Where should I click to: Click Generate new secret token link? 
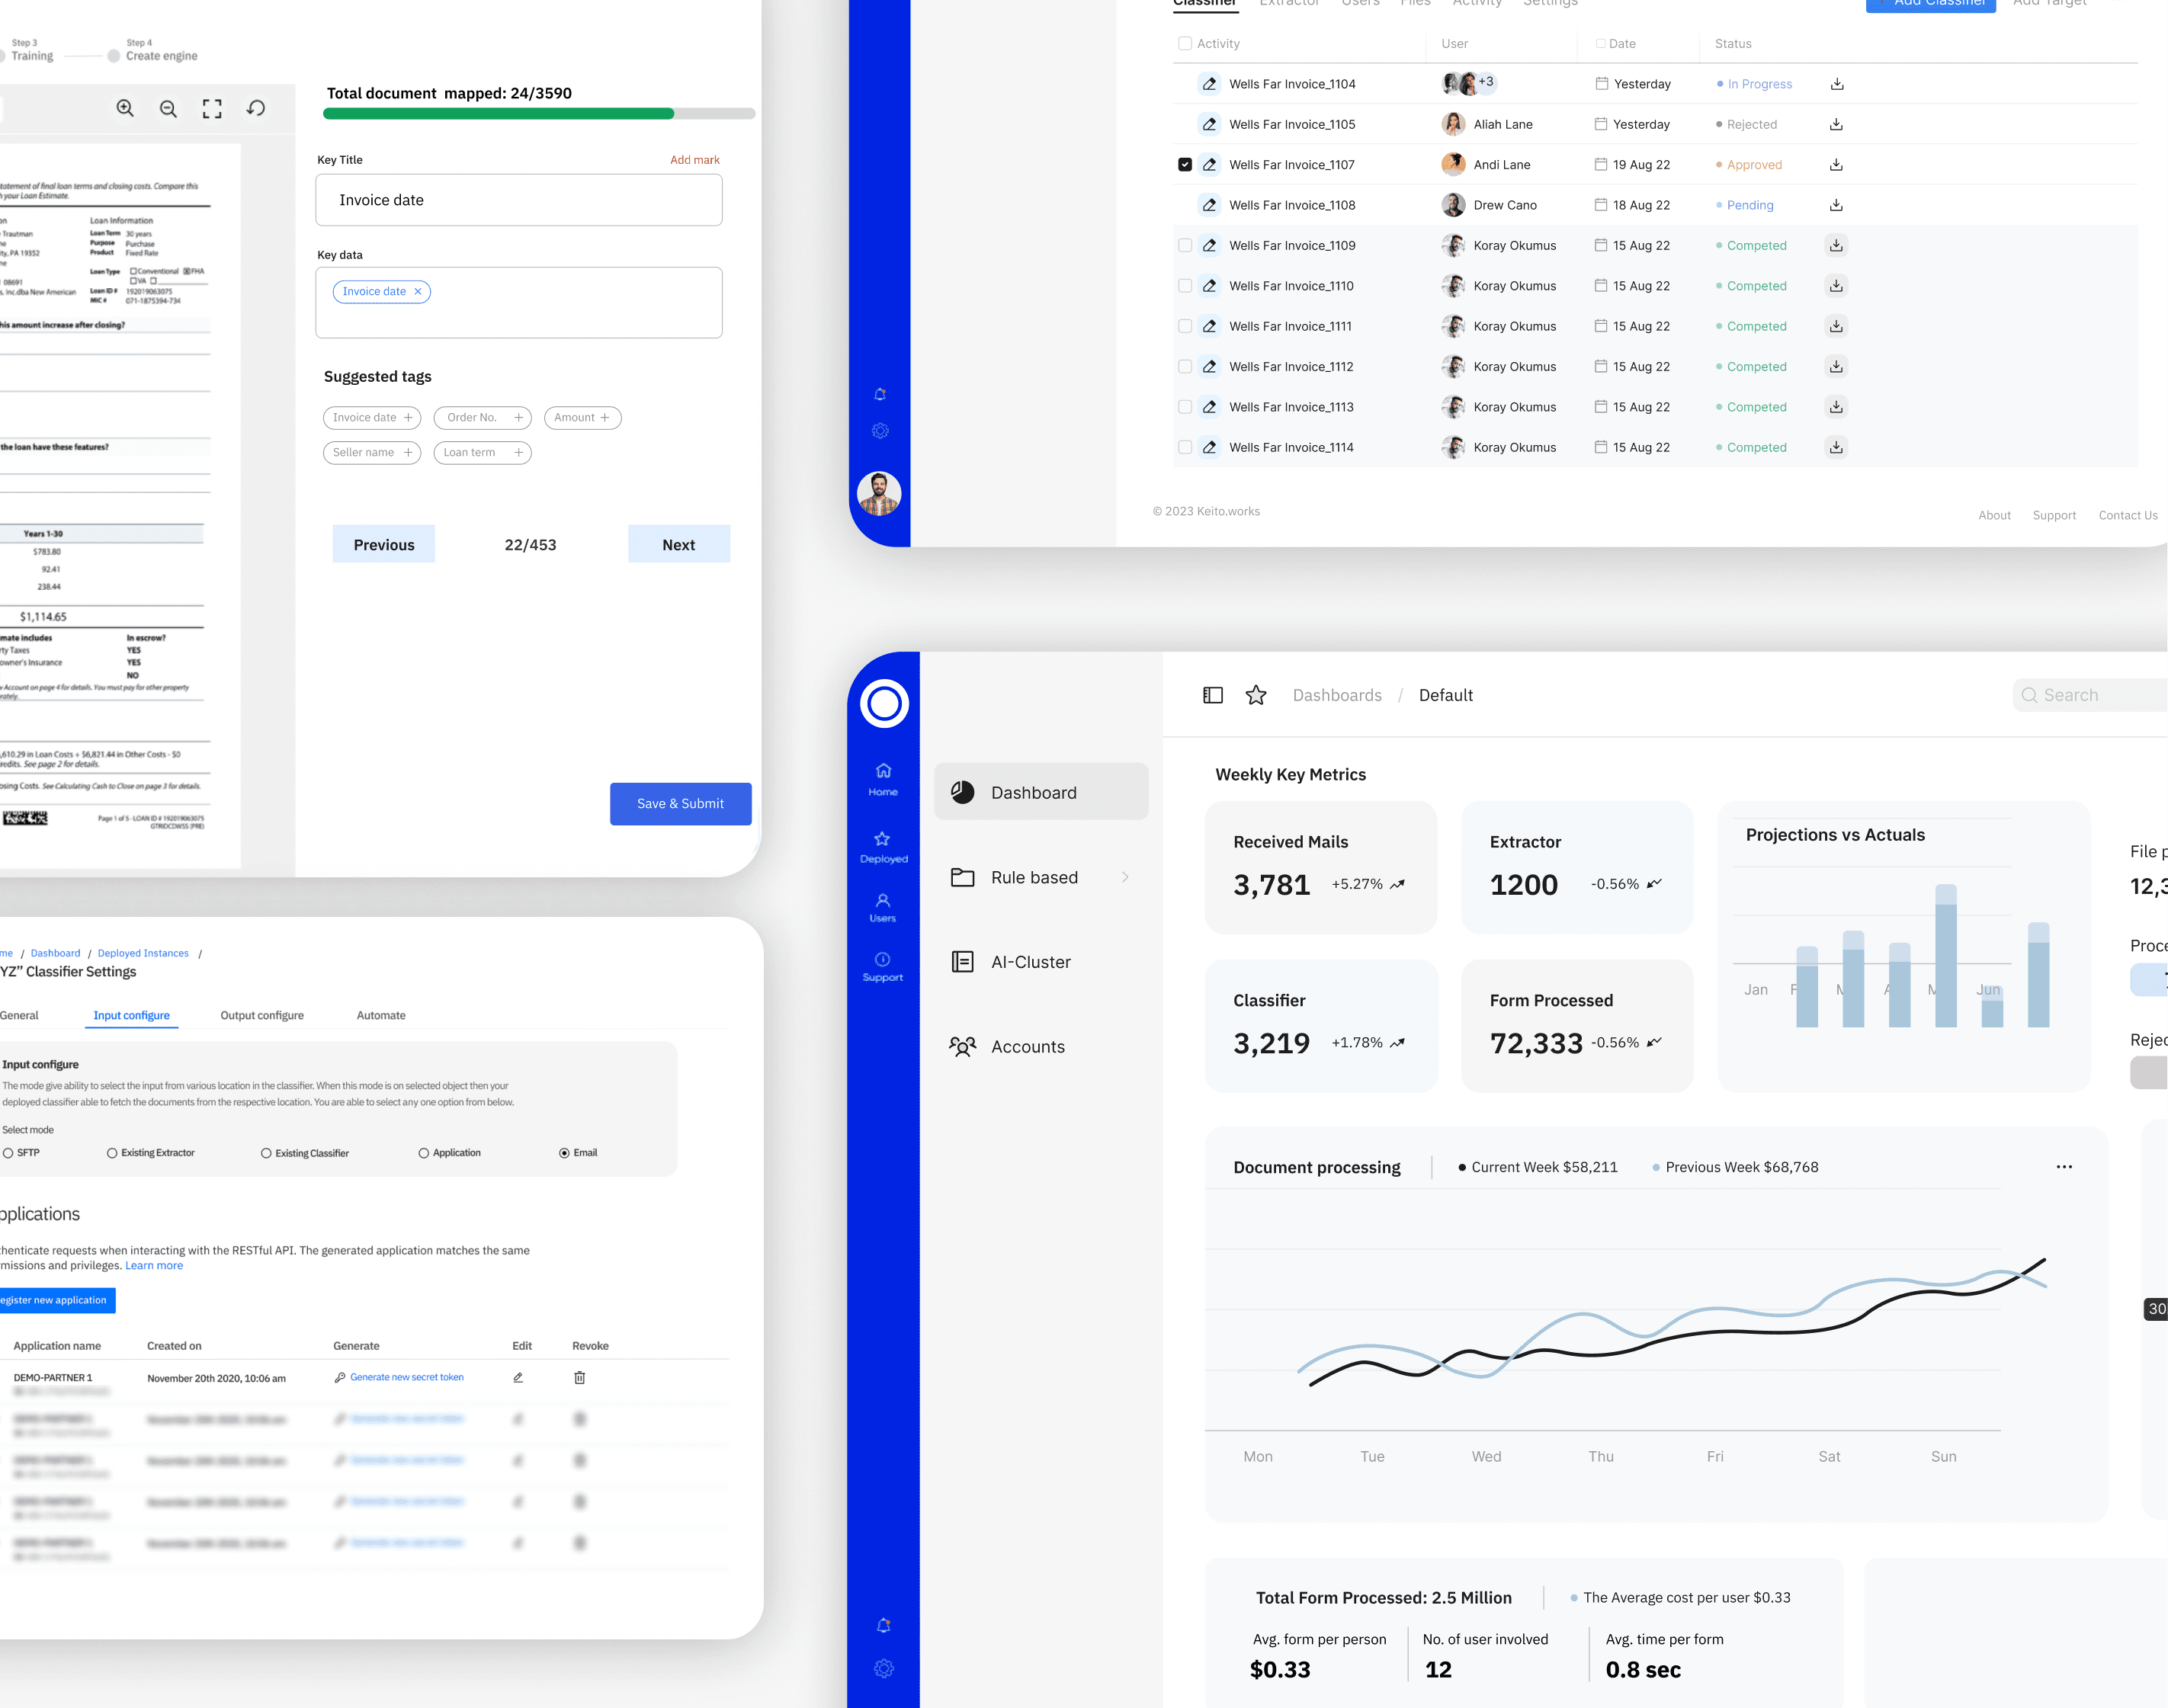(x=406, y=1377)
